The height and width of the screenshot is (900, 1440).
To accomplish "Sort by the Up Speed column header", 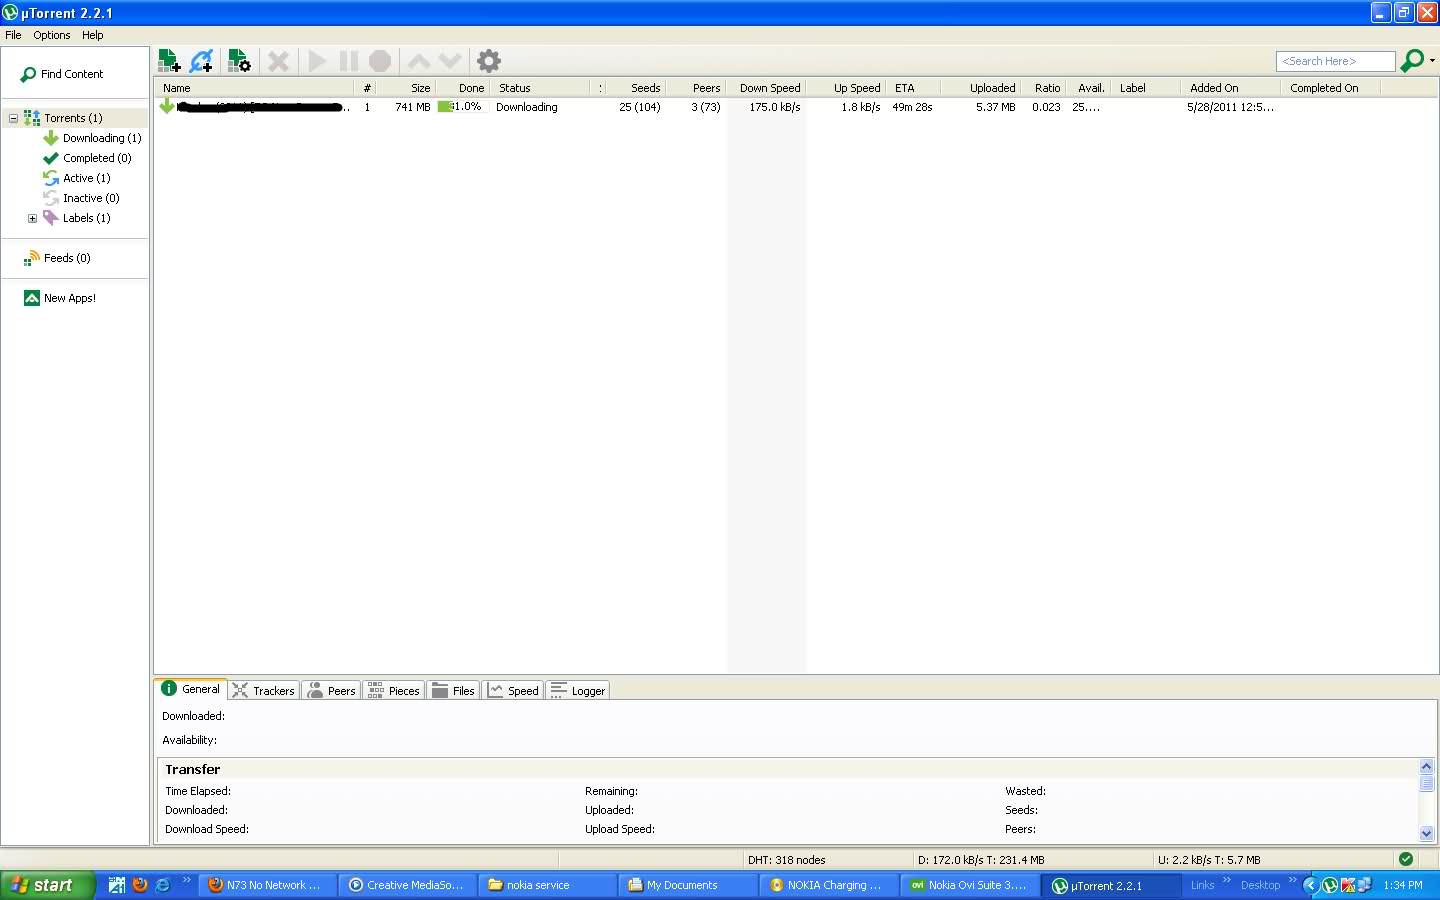I will tap(846, 88).
